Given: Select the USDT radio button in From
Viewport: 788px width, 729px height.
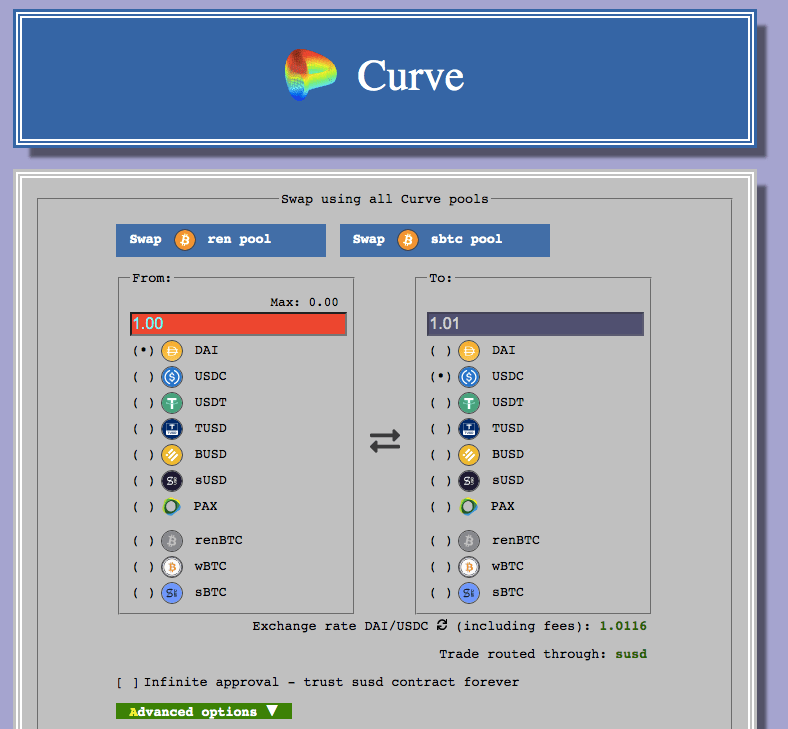Looking at the screenshot, I should coord(143,403).
